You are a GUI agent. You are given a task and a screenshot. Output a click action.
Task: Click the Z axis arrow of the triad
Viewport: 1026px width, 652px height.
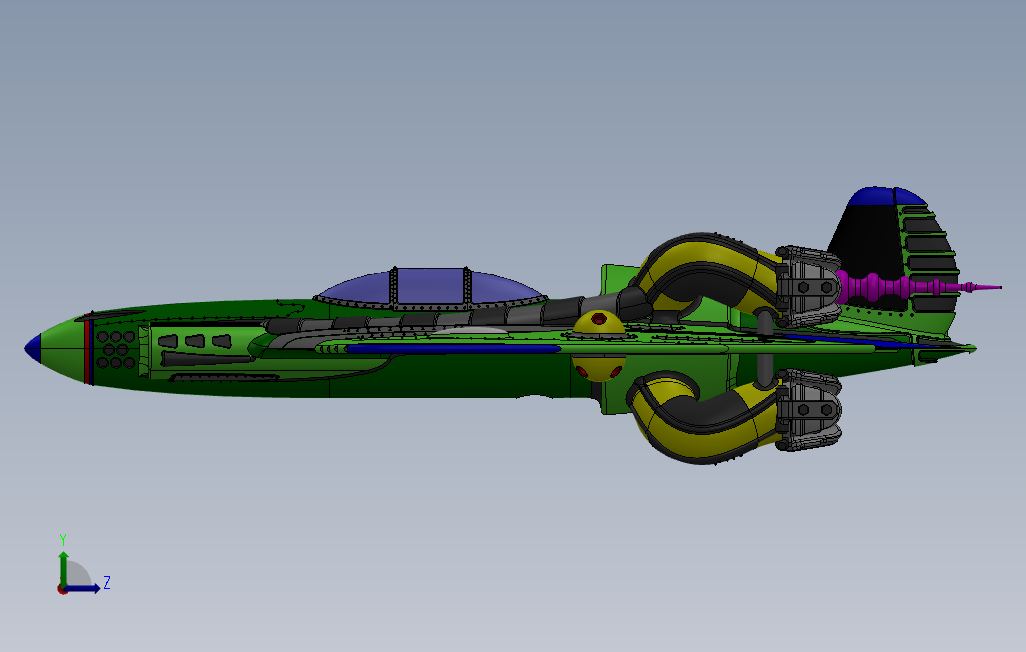point(82,589)
